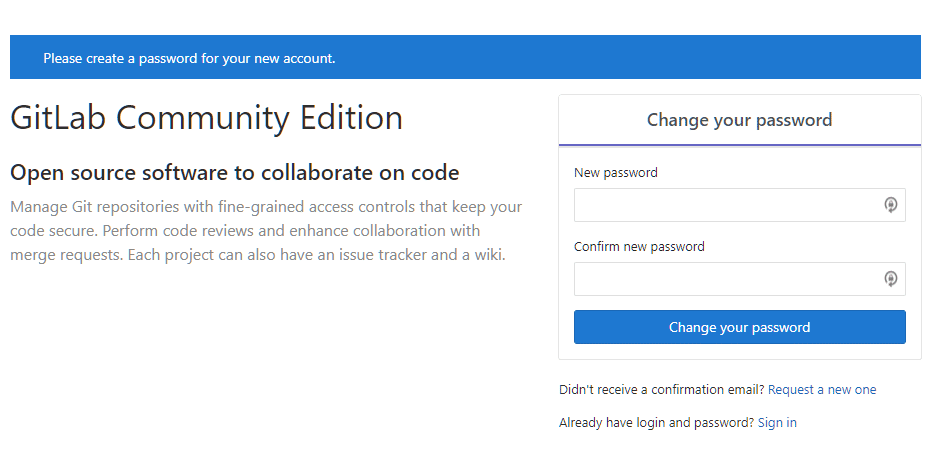
Task: Click the 'Please create a password' banner message
Action: (x=189, y=58)
